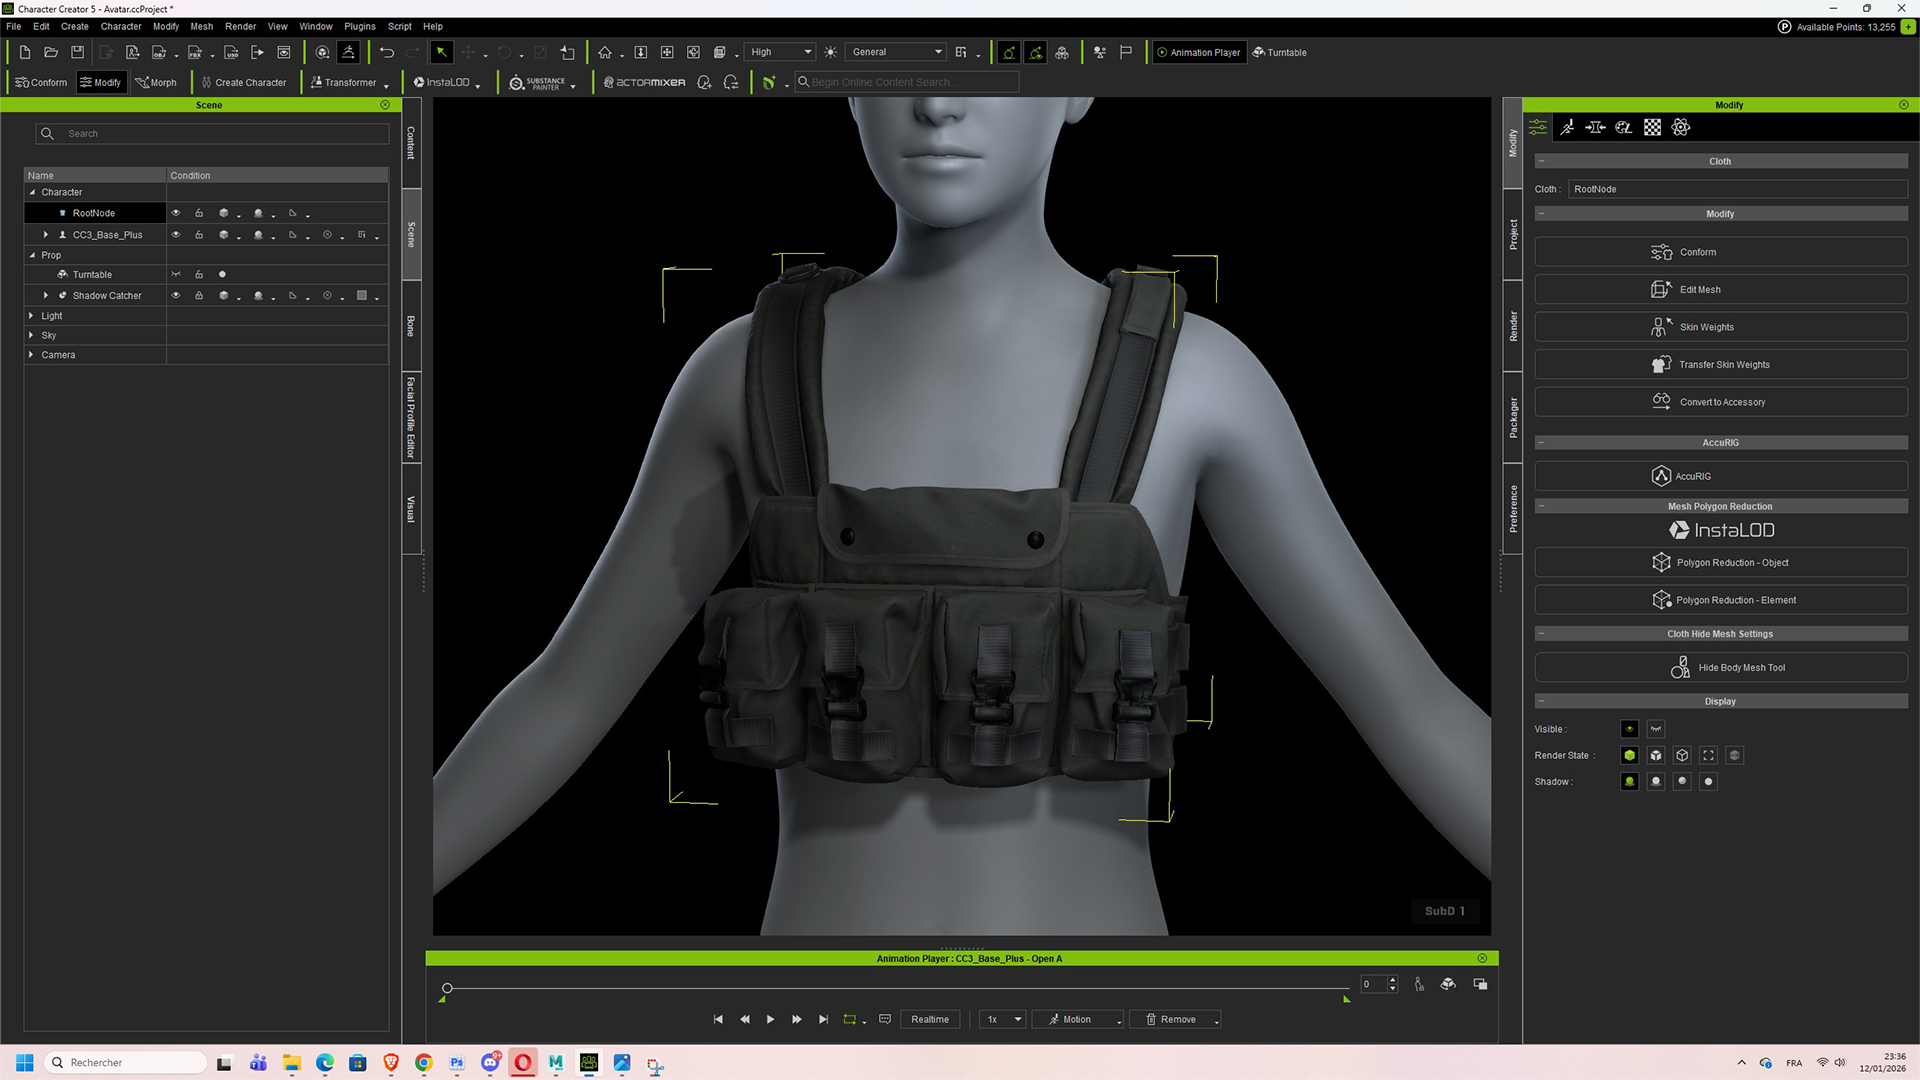The width and height of the screenshot is (1920, 1080).
Task: Click the New Project icon in toolbar
Action: pyautogui.click(x=24, y=52)
